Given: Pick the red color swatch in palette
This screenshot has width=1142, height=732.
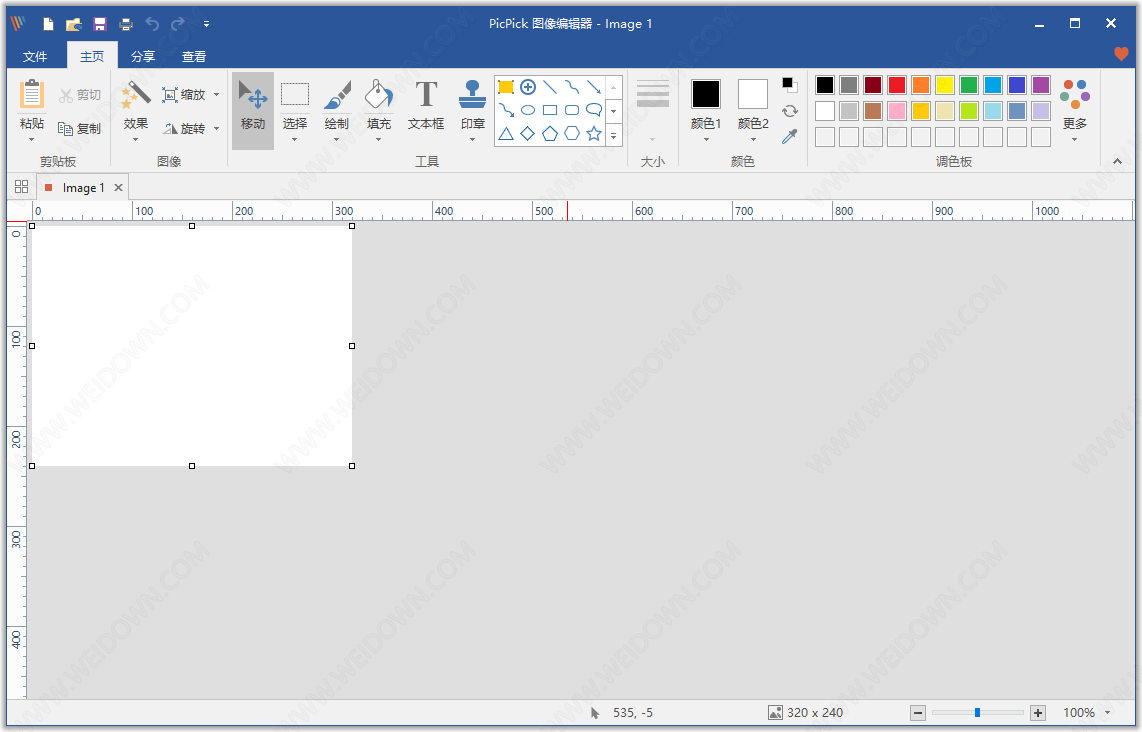Looking at the screenshot, I should click(x=897, y=85).
